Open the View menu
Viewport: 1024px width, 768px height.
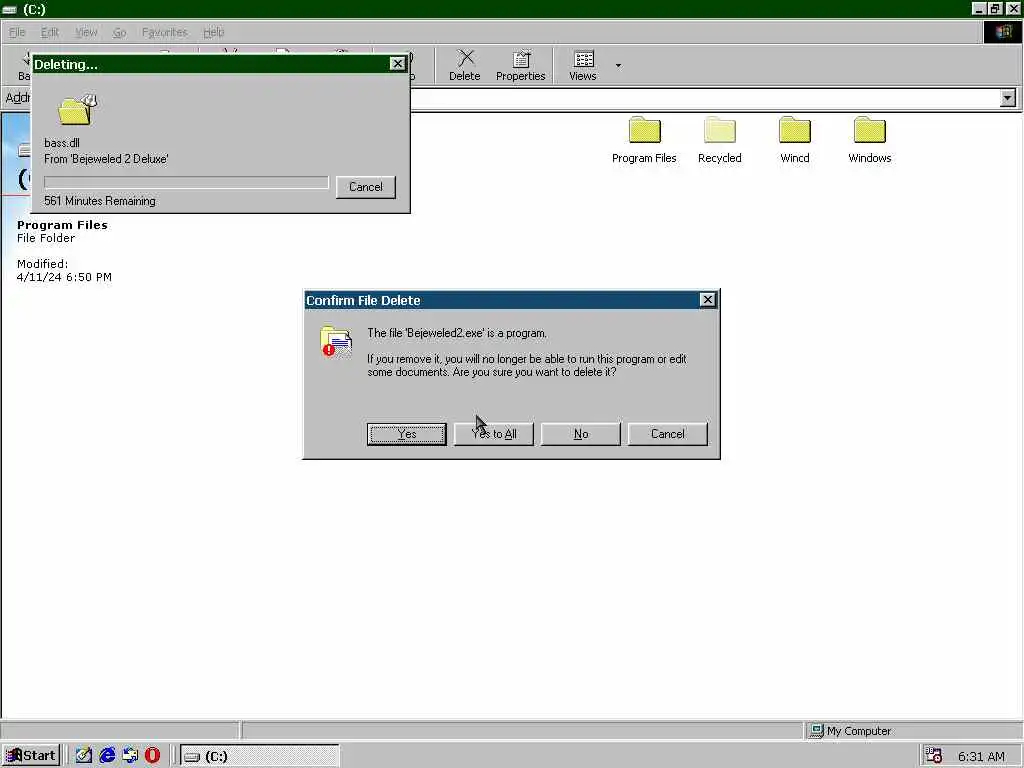pyautogui.click(x=86, y=32)
